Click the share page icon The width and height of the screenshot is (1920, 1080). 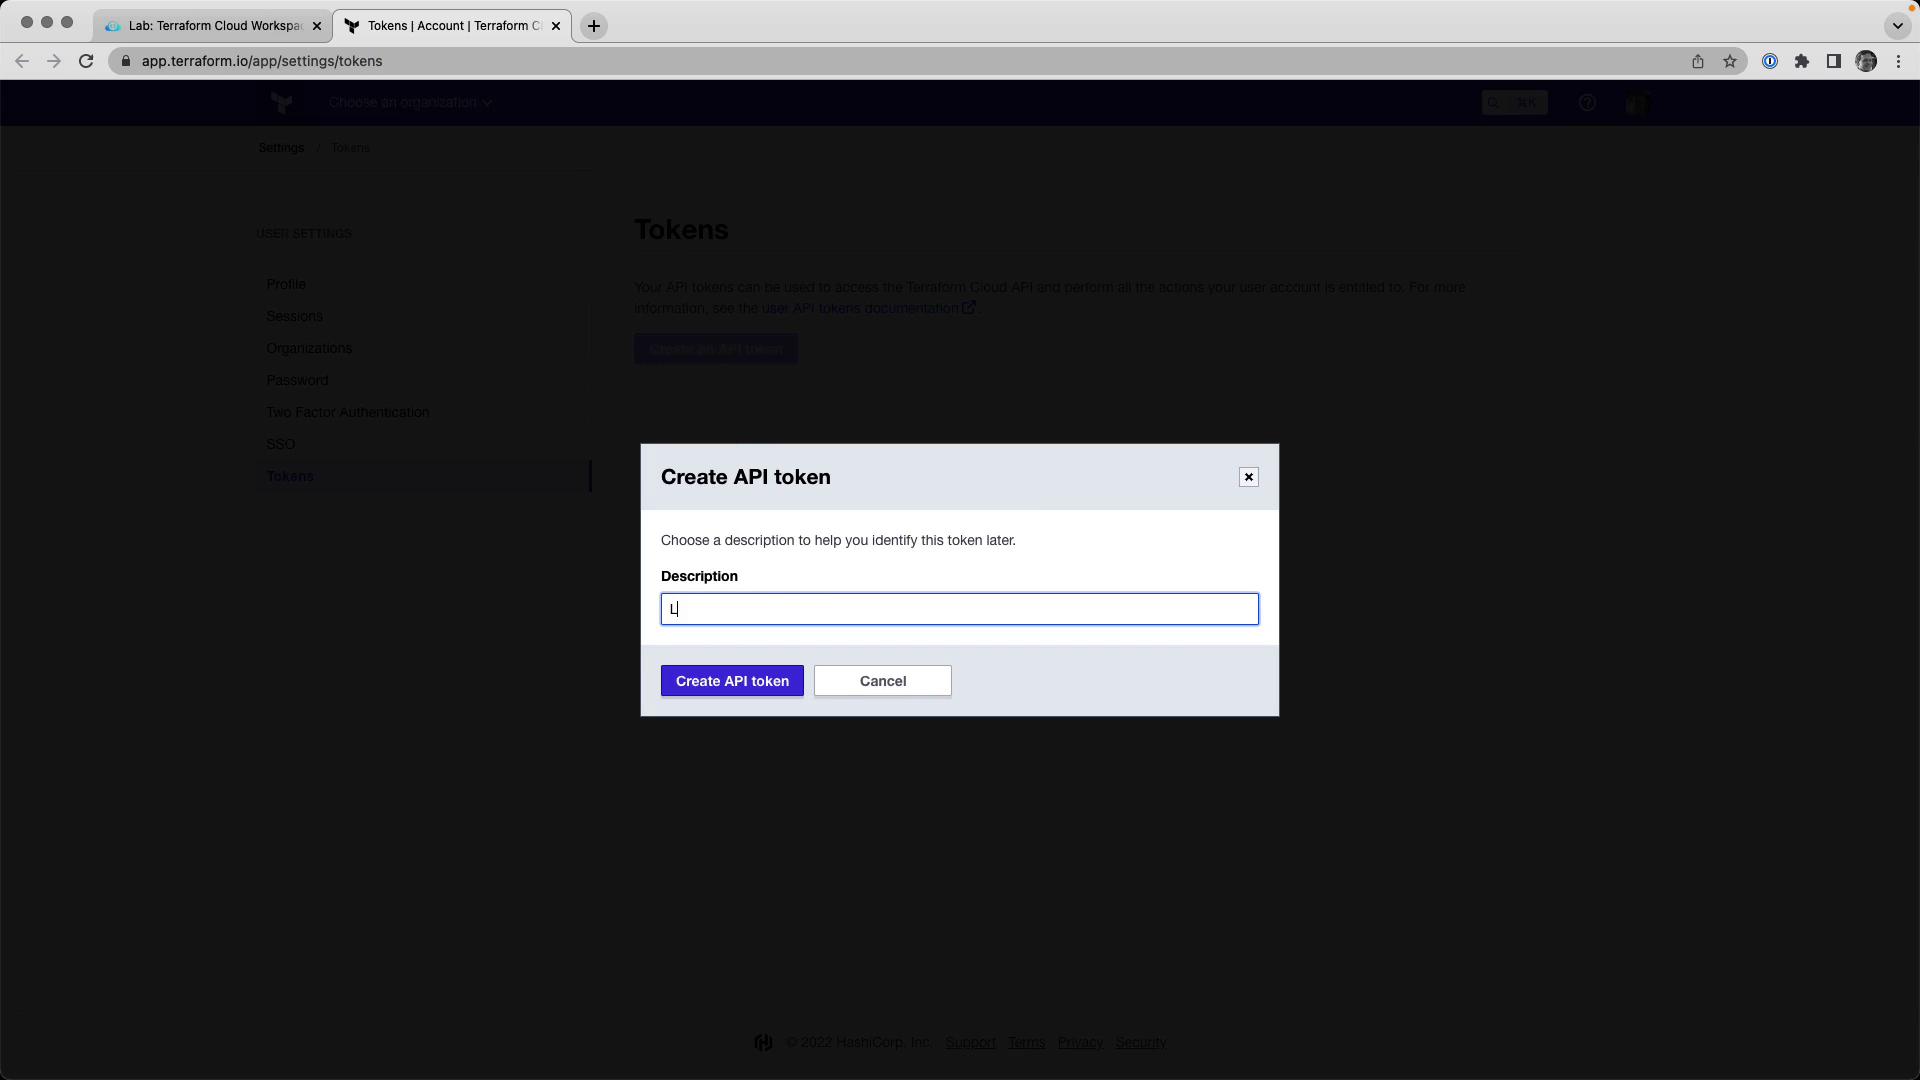coord(1698,61)
